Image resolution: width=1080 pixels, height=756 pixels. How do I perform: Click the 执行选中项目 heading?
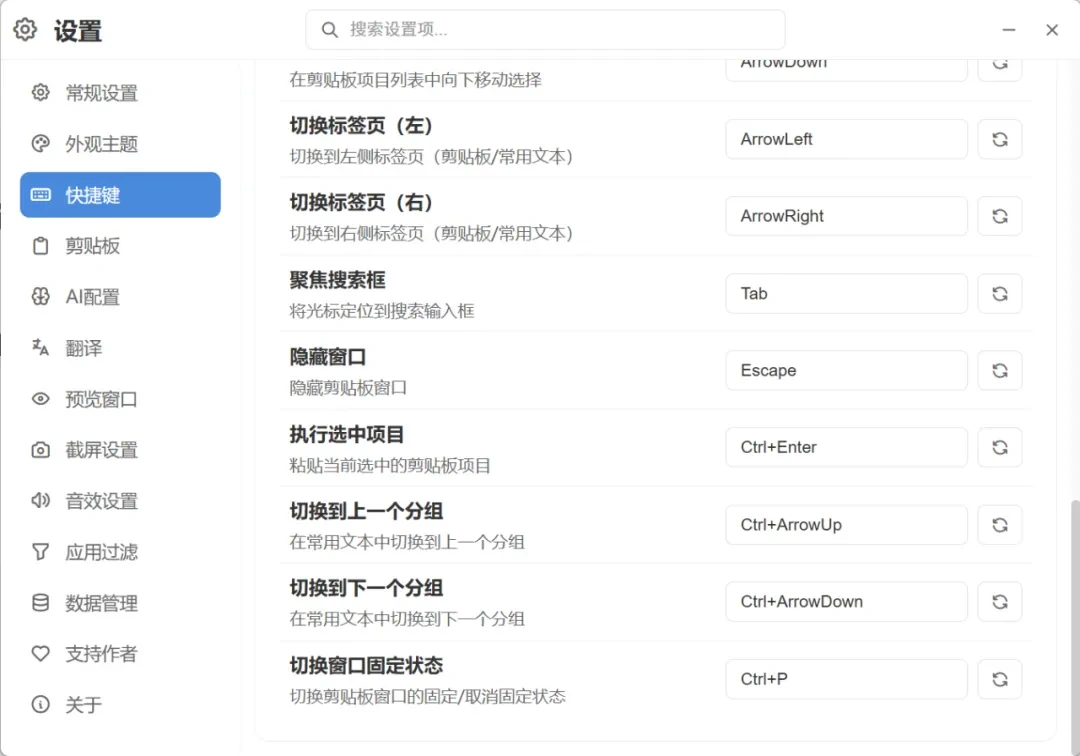click(x=346, y=434)
